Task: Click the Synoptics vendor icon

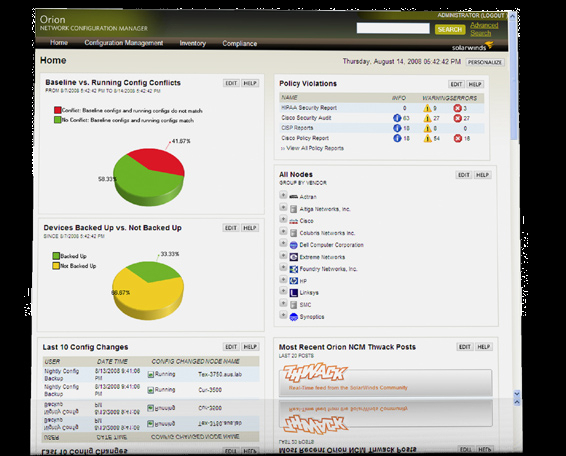Action: pyautogui.click(x=293, y=317)
